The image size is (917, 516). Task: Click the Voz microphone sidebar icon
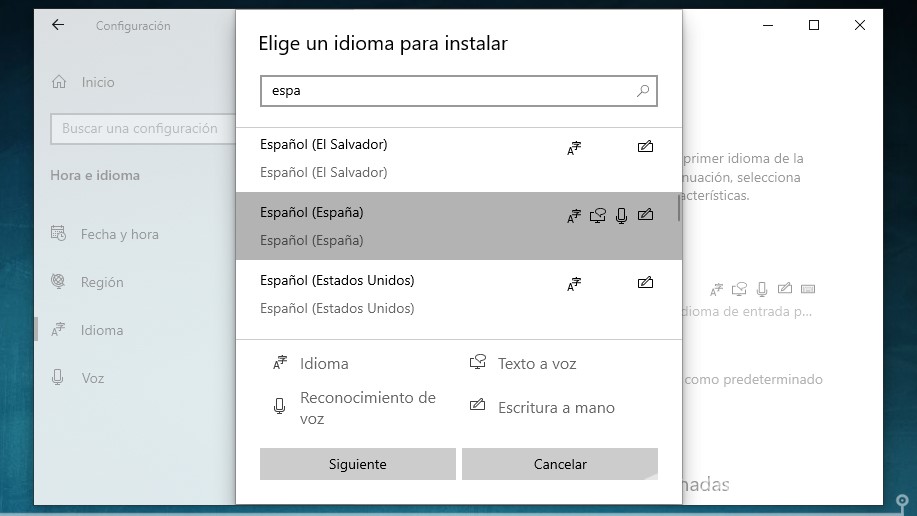(57, 377)
